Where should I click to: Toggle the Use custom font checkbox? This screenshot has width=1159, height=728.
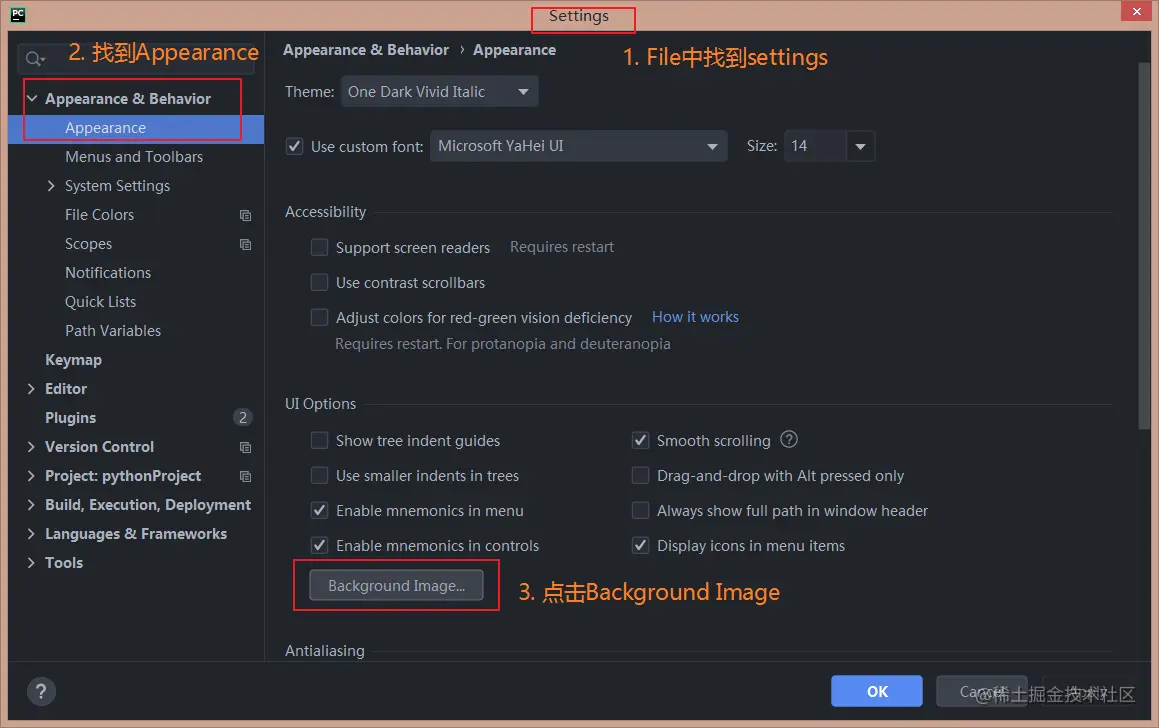click(x=294, y=146)
